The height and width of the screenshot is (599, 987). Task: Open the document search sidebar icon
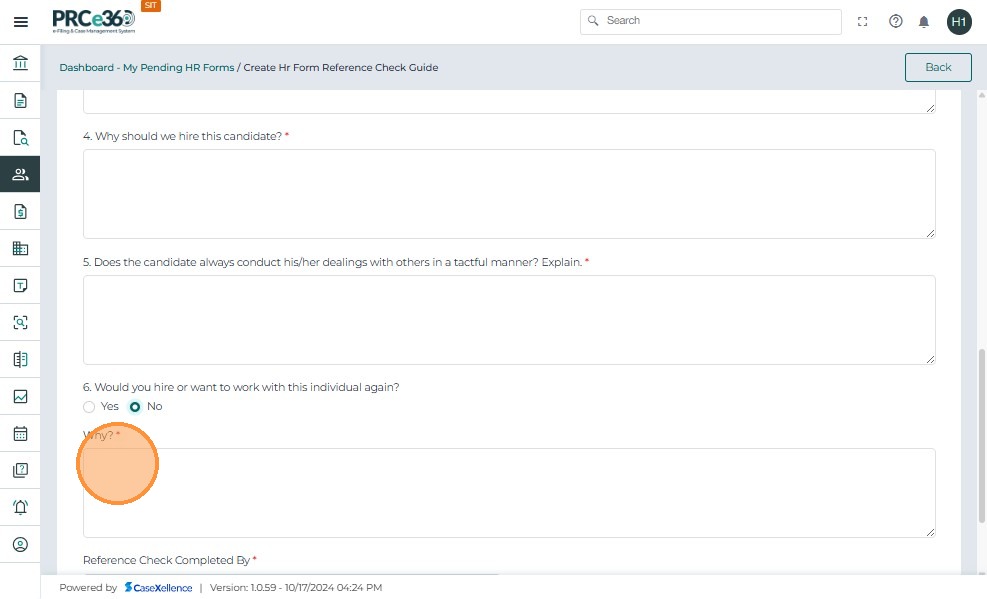pyautogui.click(x=20, y=138)
